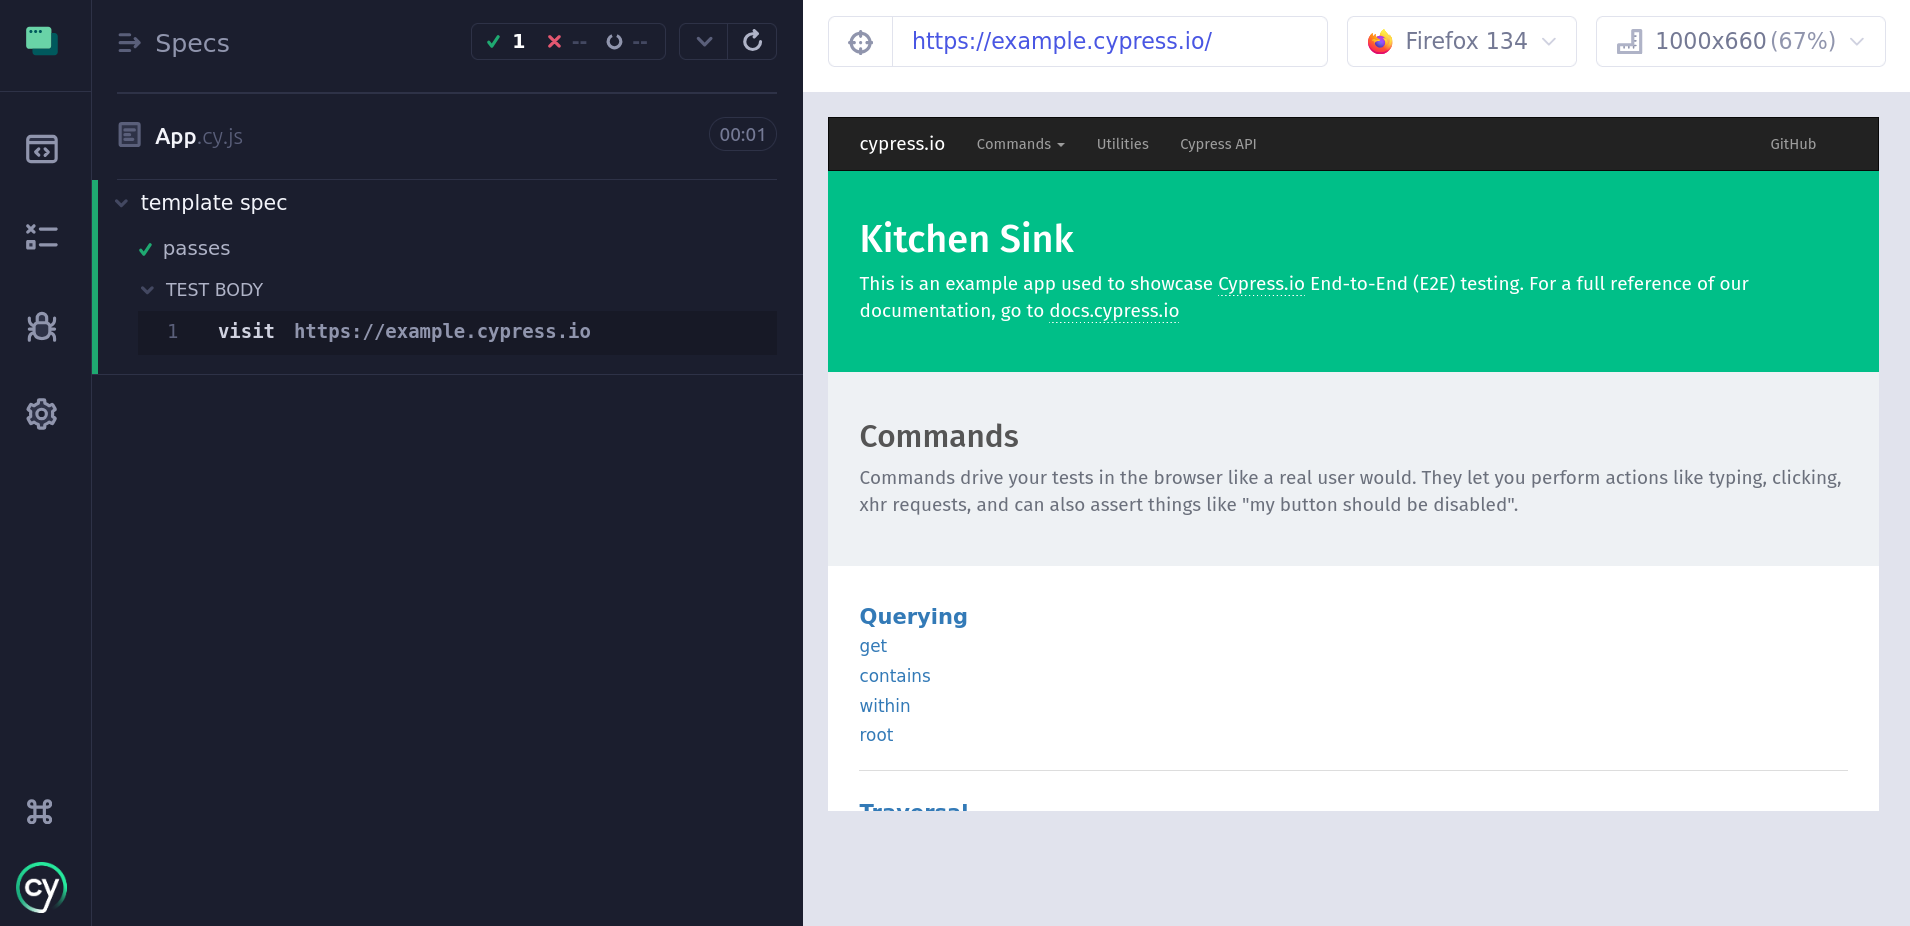The height and width of the screenshot is (926, 1910).
Task: View keyboard shortcuts with the command icon
Action: 39,812
